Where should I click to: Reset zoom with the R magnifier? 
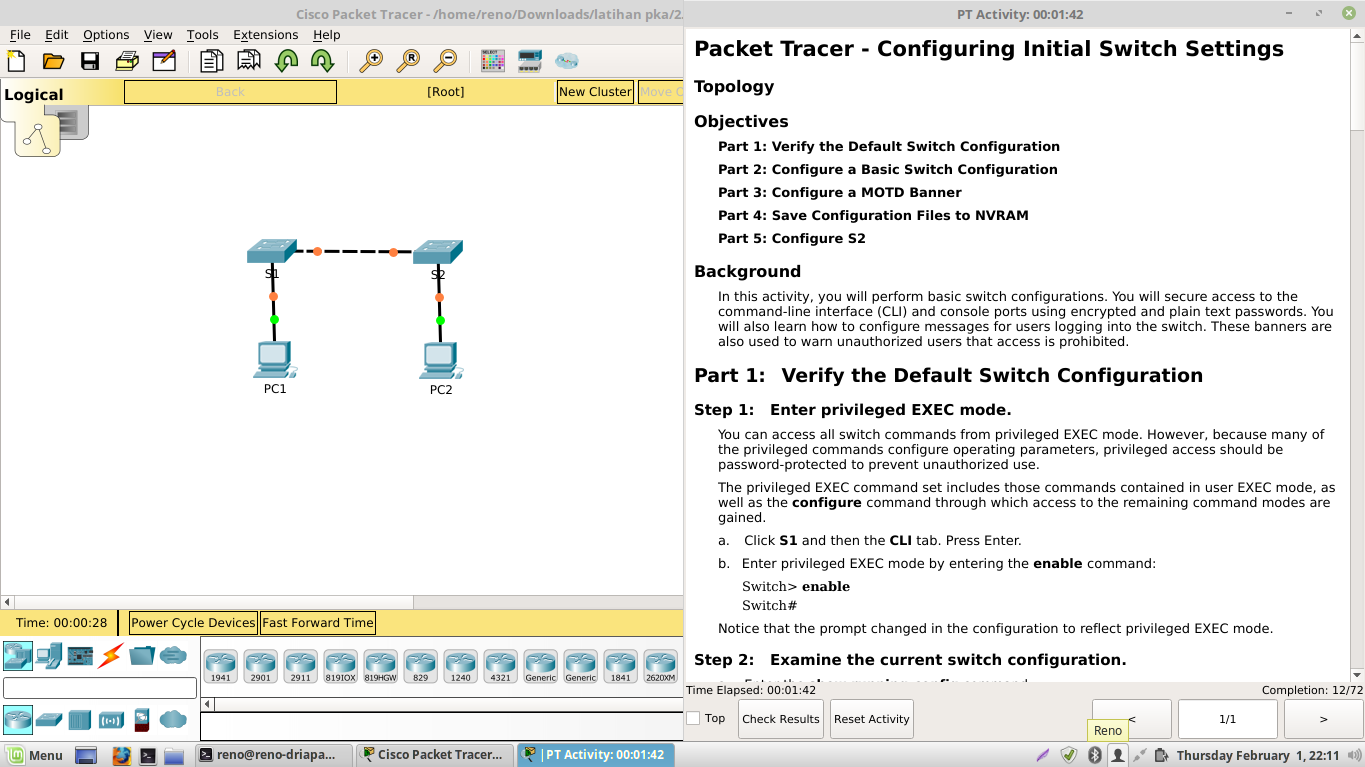(x=408, y=61)
